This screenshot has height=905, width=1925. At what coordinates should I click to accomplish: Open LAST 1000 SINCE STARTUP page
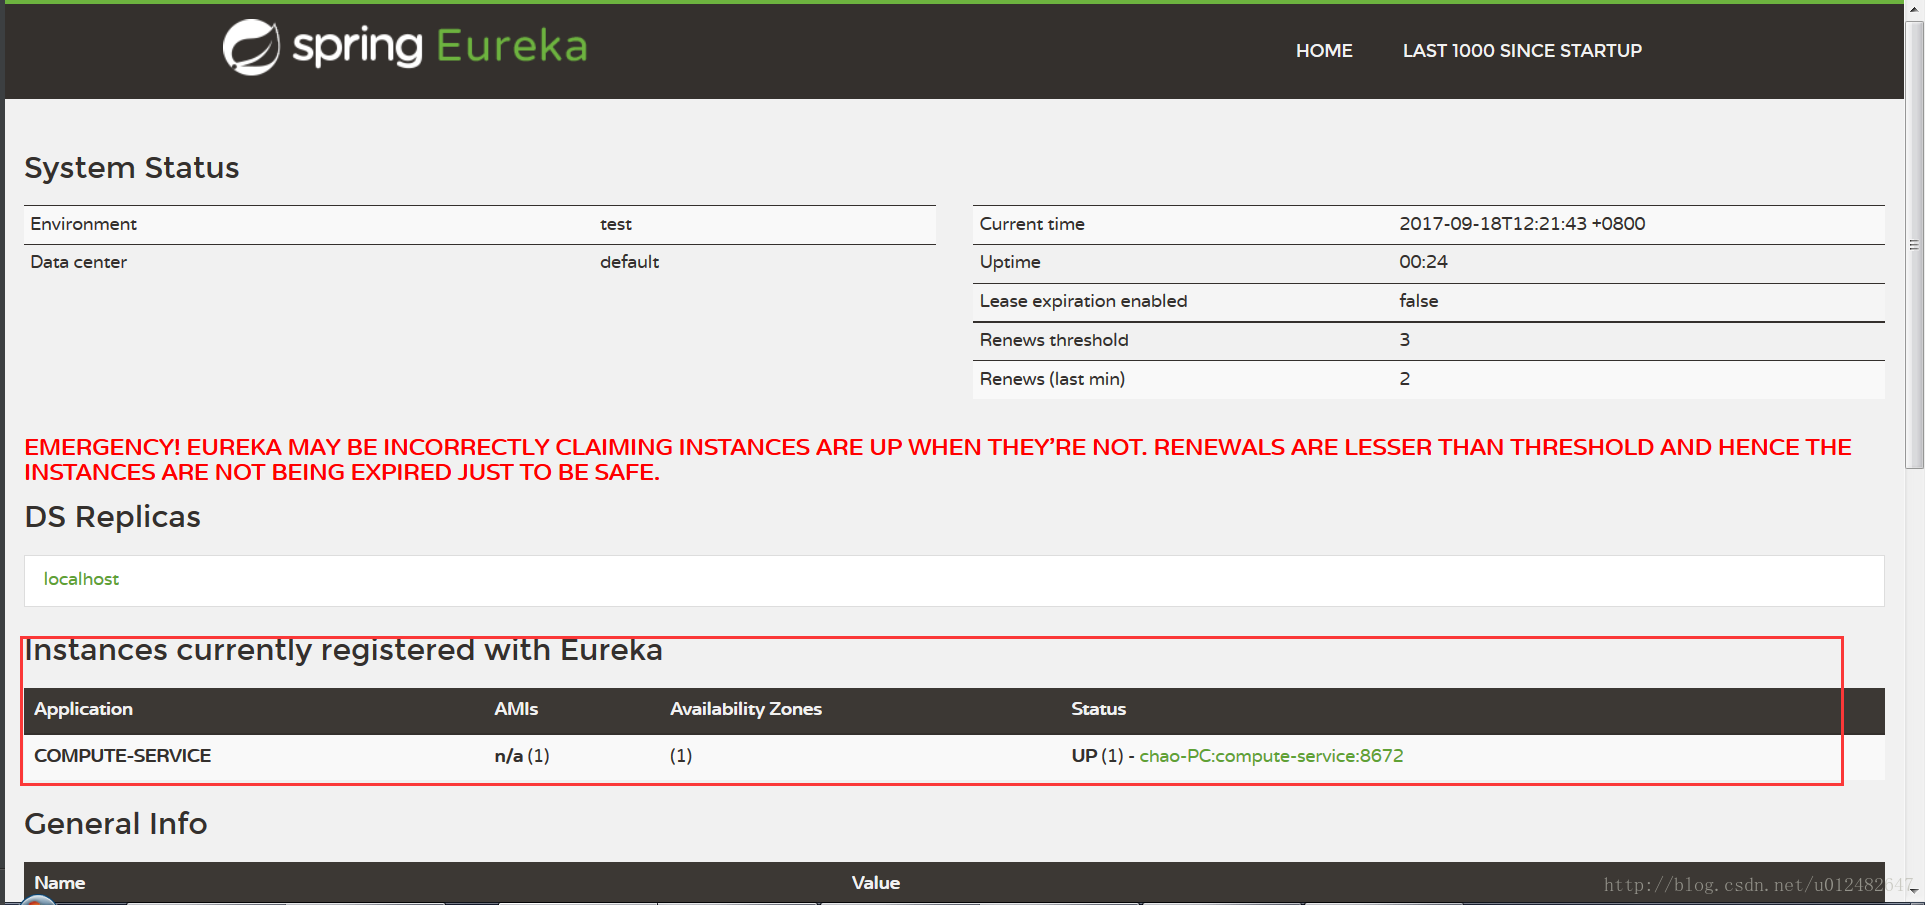click(1522, 51)
